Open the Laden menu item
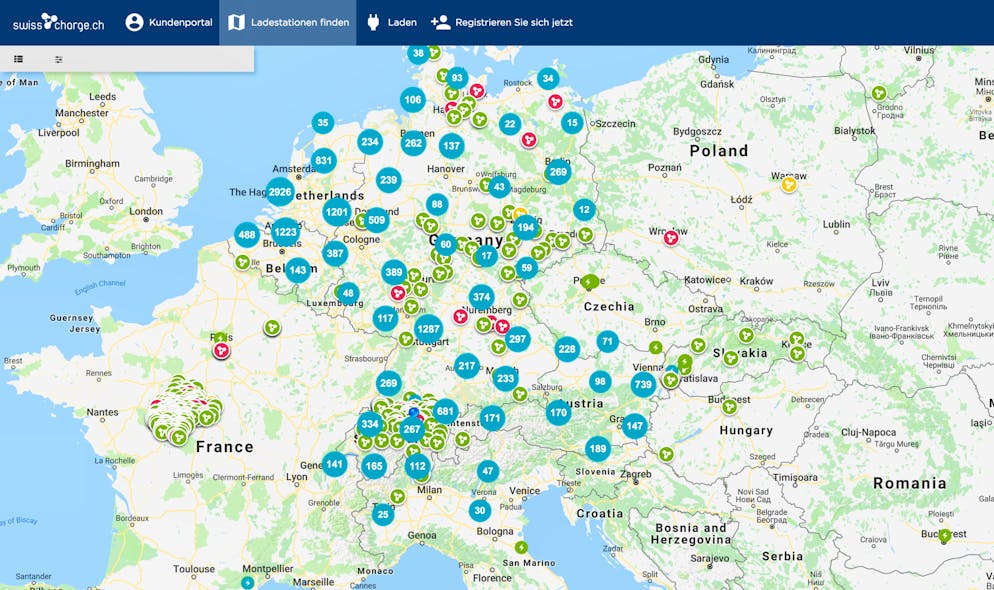 (x=392, y=22)
